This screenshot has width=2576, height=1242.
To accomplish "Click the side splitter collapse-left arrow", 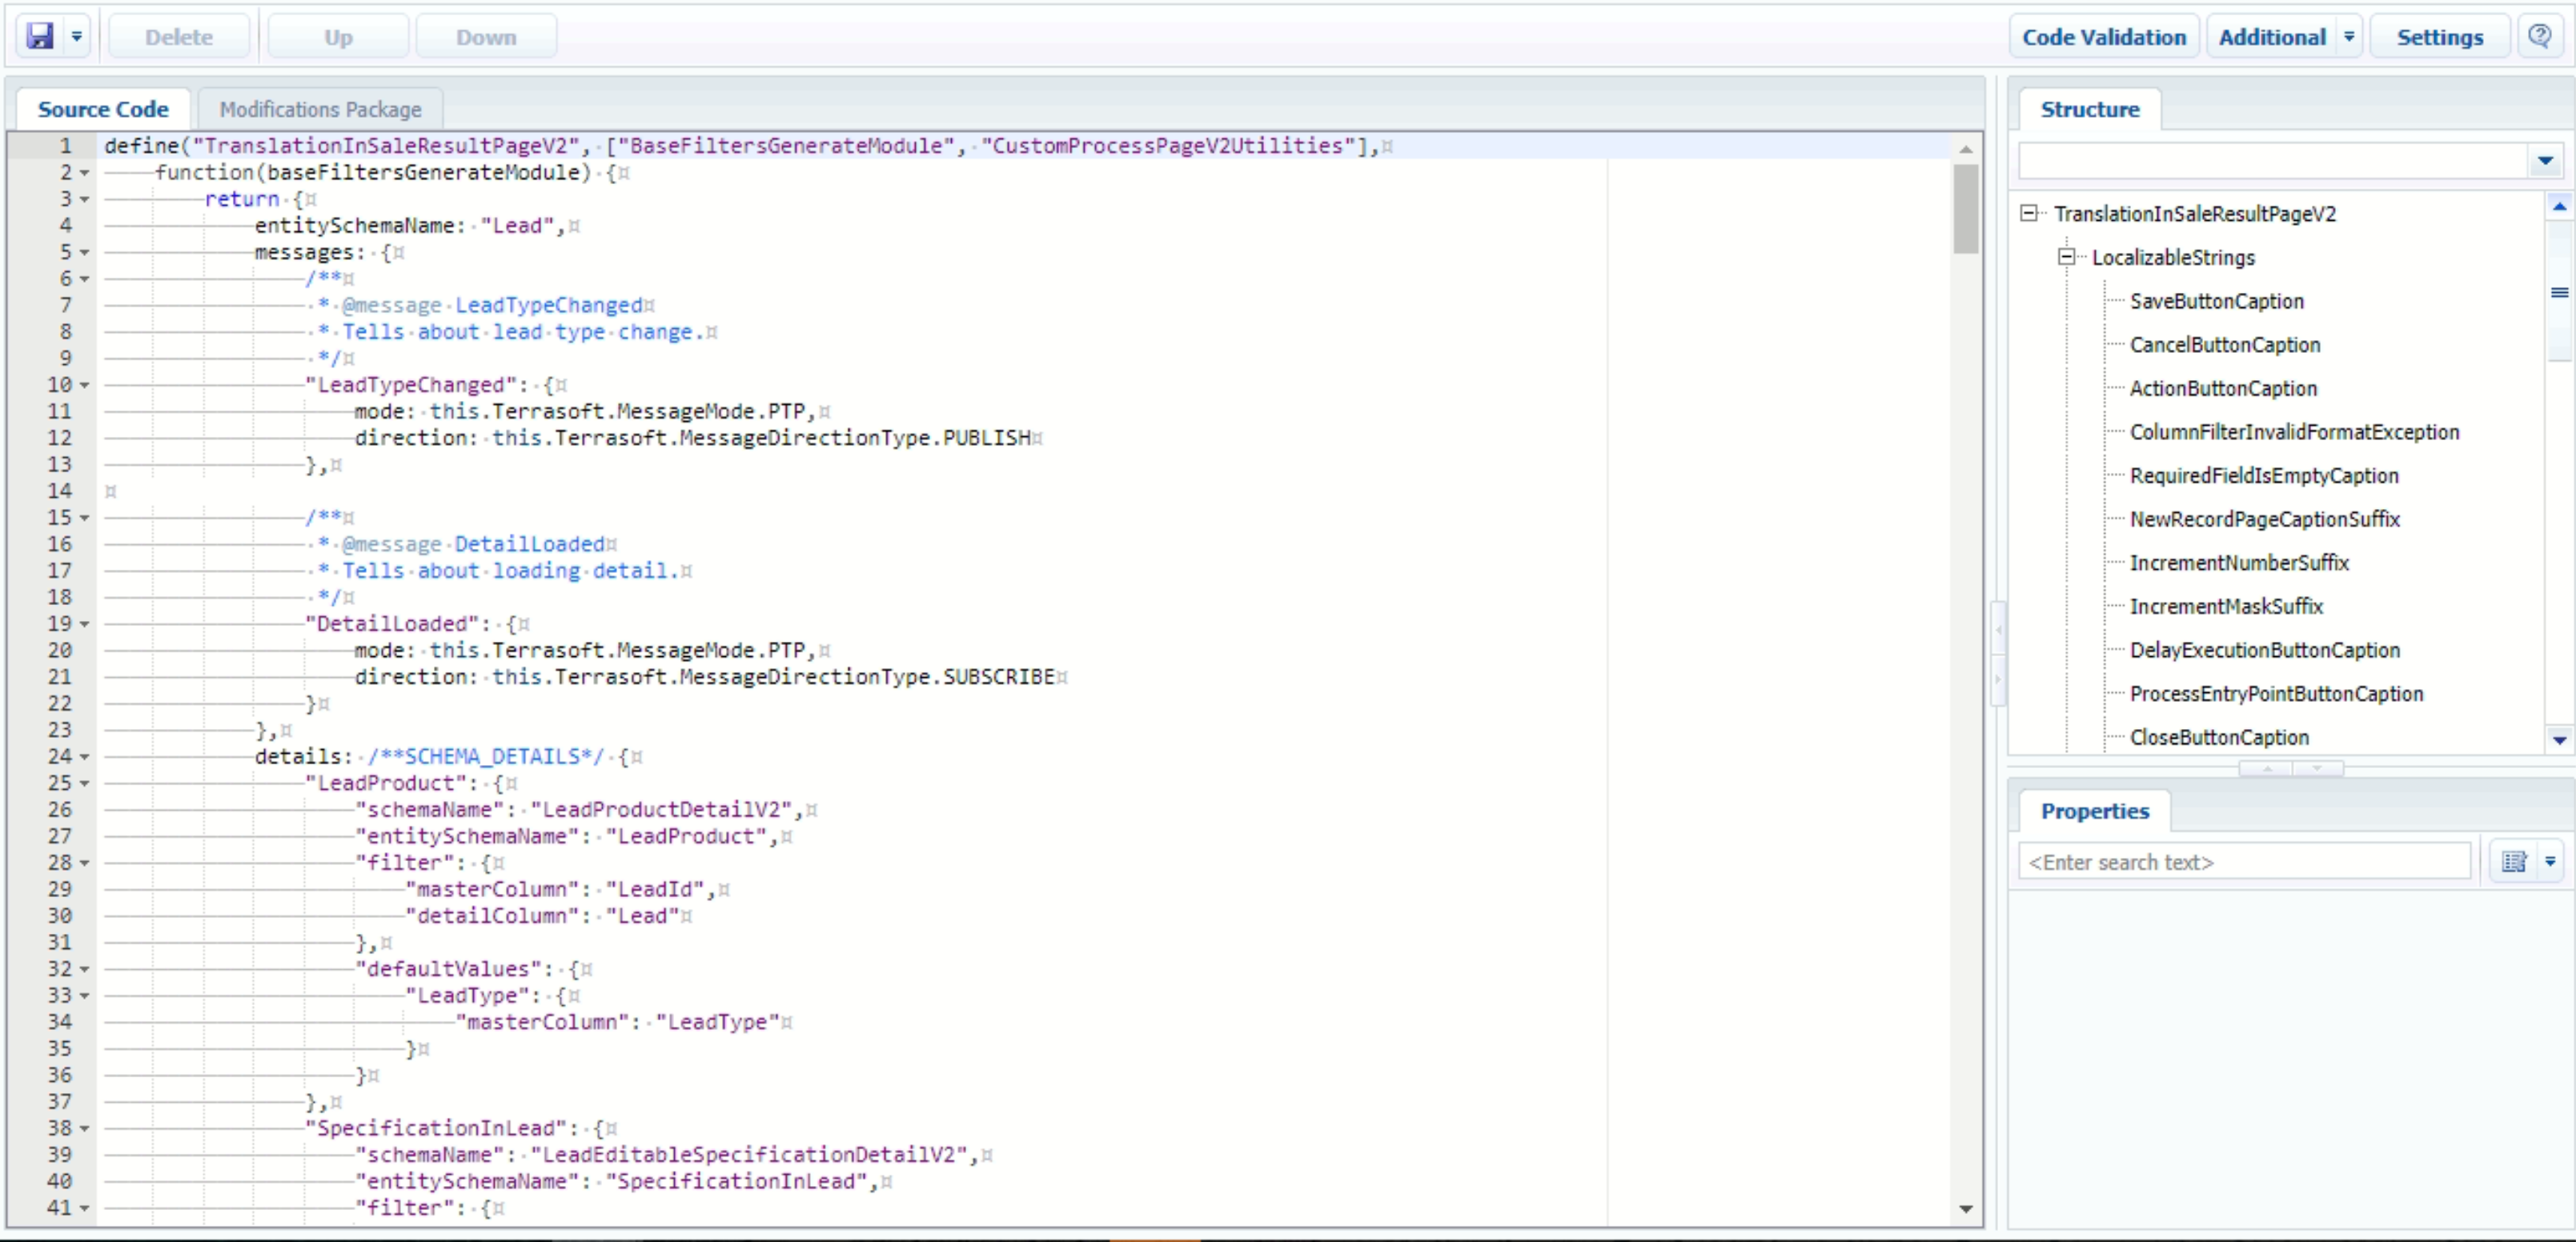I will click(x=1998, y=629).
